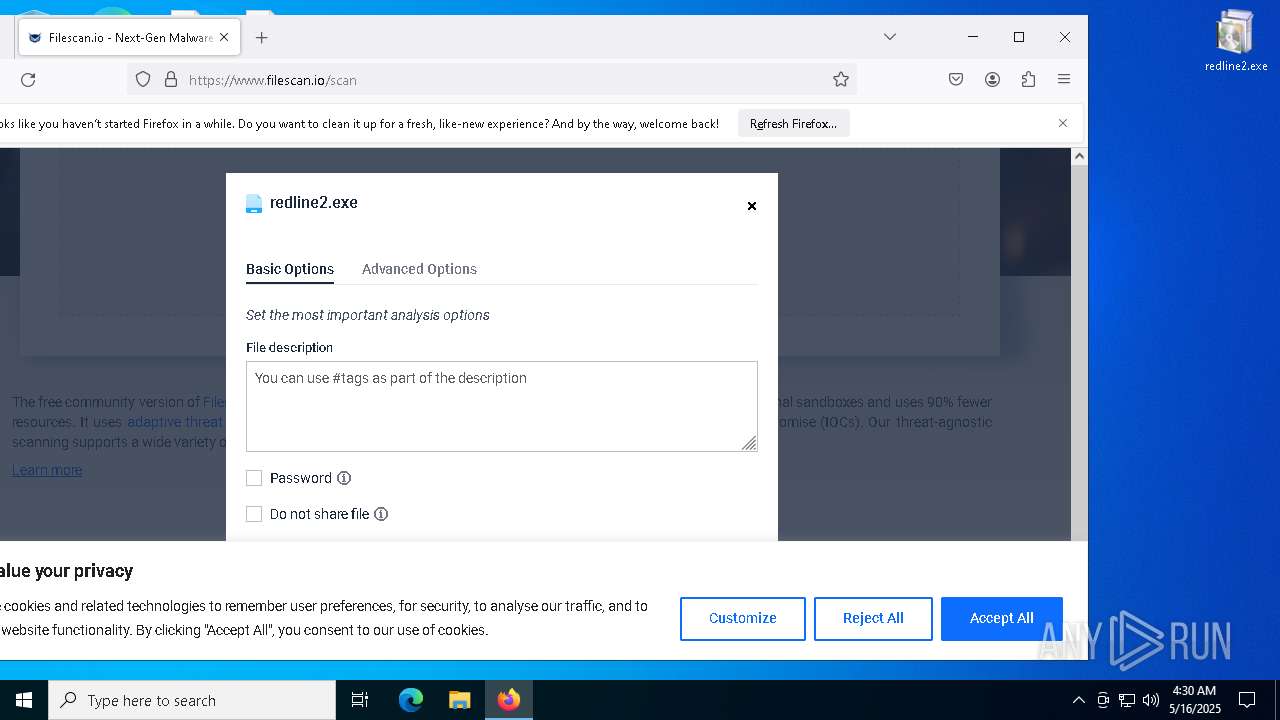
Task: Open File Explorer from the taskbar
Action: click(459, 700)
